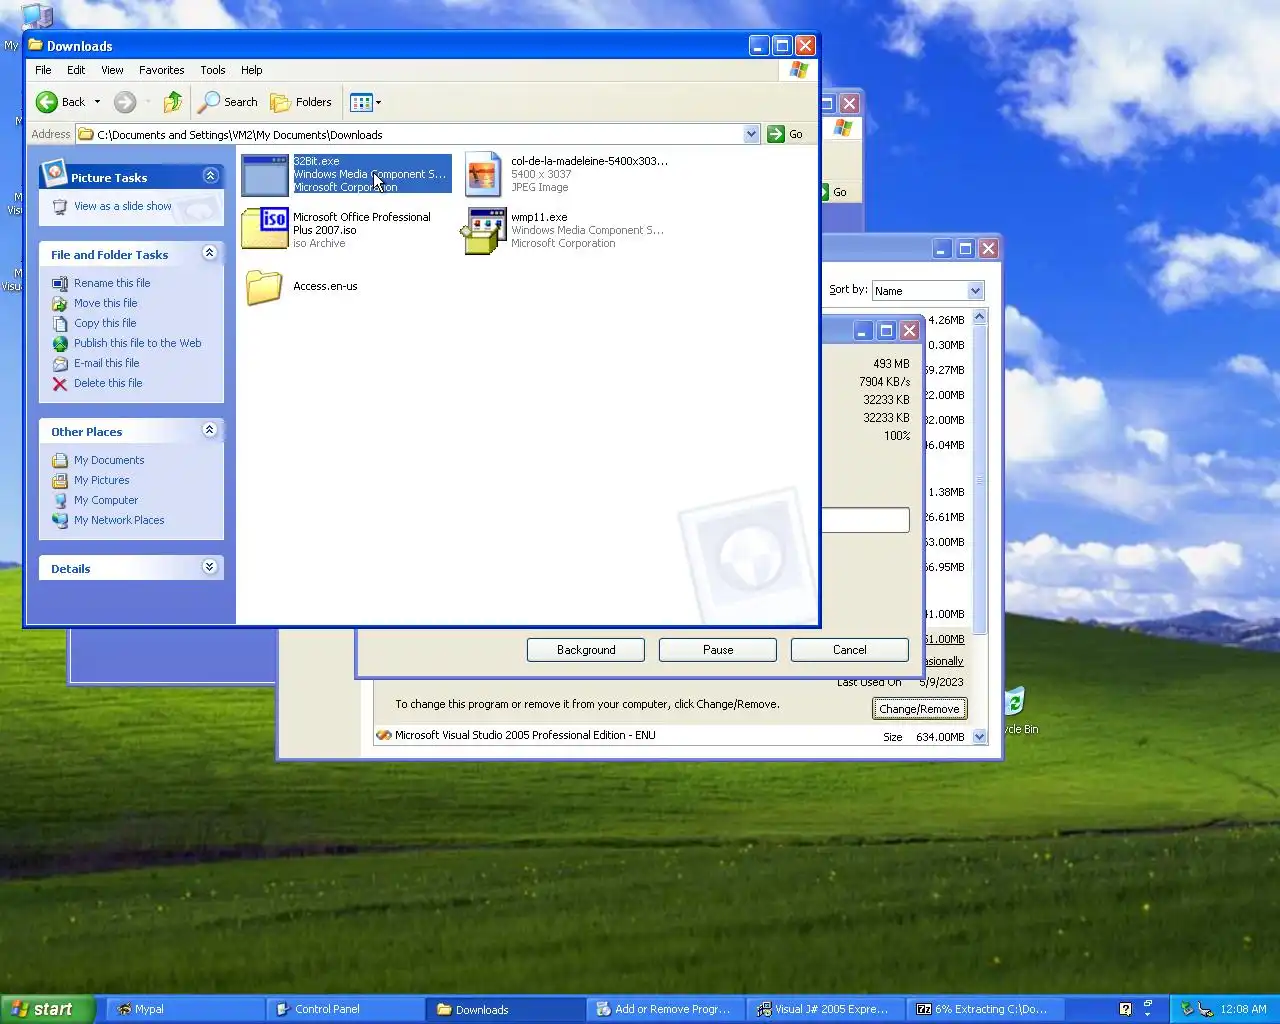Expand the Details panel
Image resolution: width=1280 pixels, height=1024 pixels.
[209, 567]
